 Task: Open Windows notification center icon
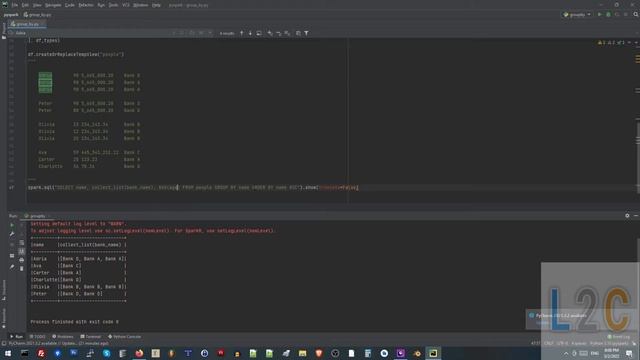(629, 353)
